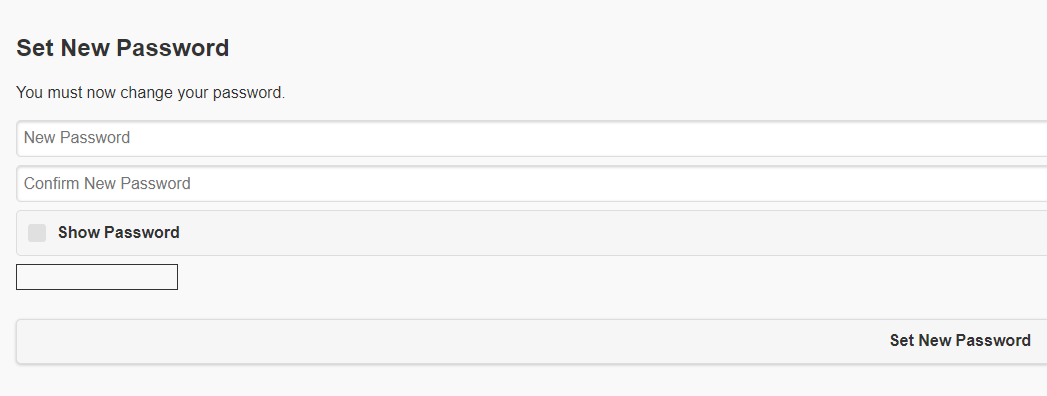Activate the first password entry field
This screenshot has height=396, width=1047.
tap(532, 138)
